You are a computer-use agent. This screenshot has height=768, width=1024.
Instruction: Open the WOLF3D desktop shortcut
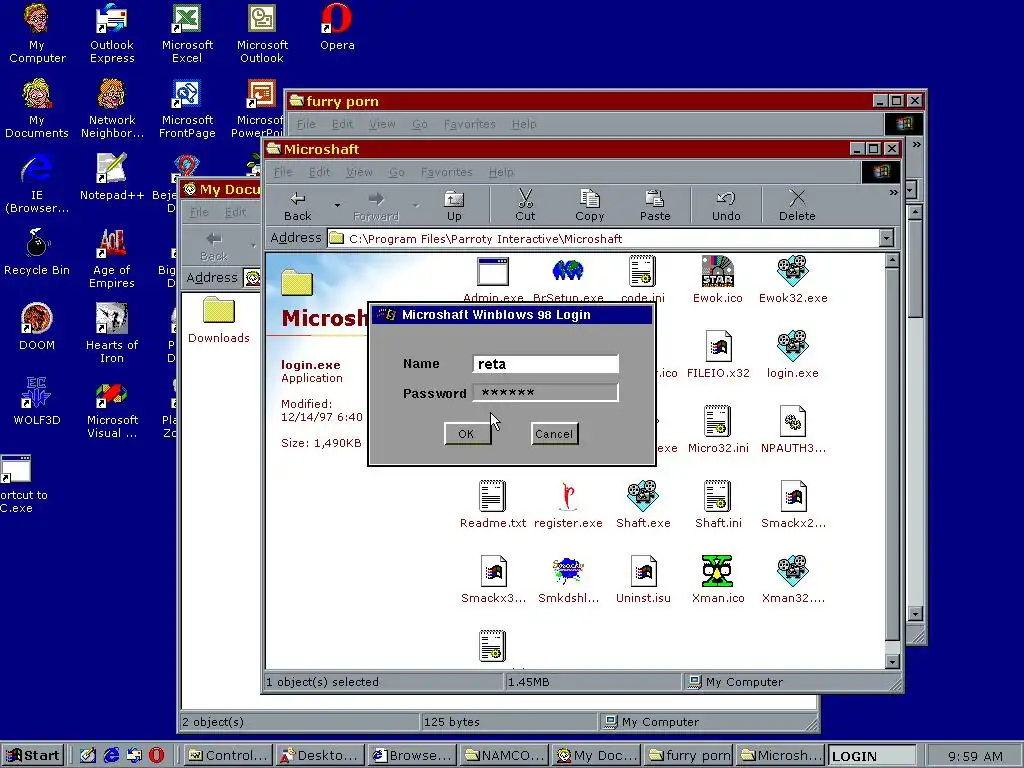point(37,402)
